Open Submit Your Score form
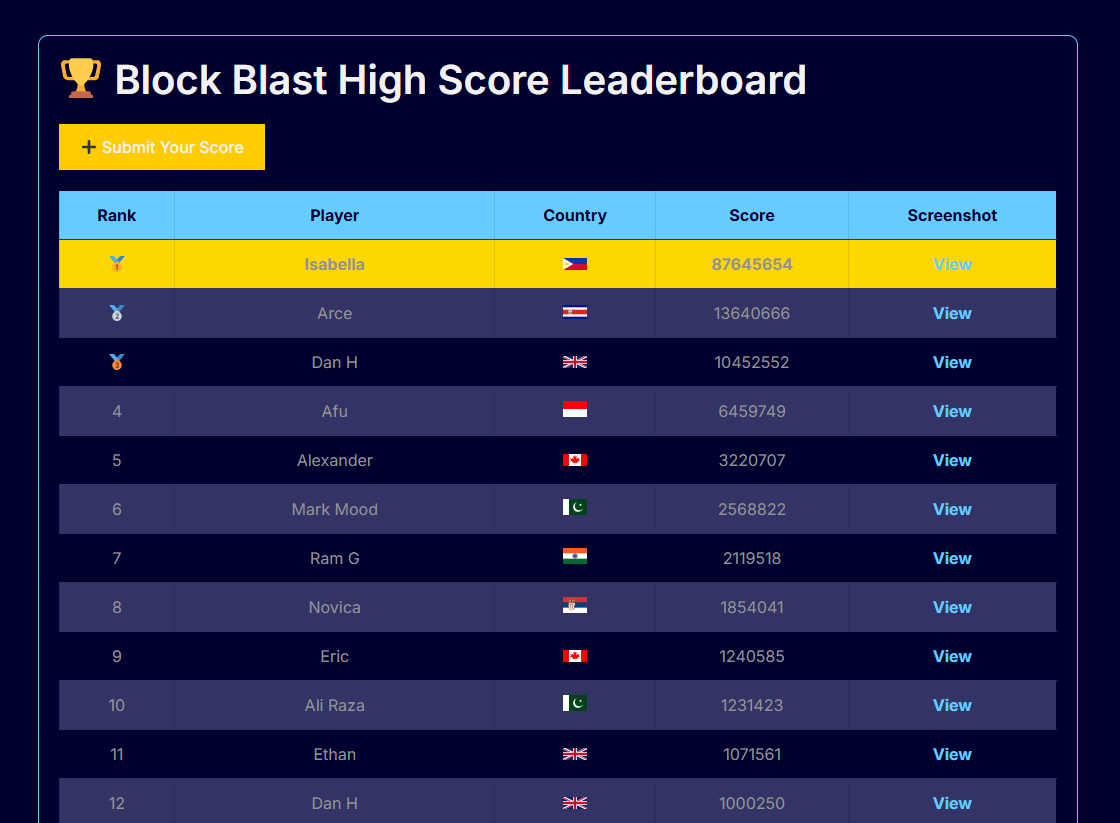 click(x=162, y=146)
